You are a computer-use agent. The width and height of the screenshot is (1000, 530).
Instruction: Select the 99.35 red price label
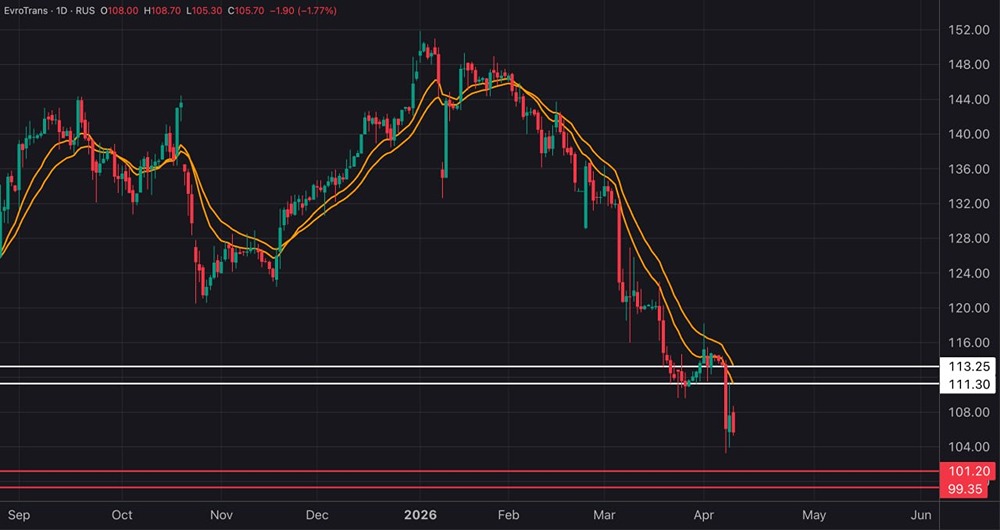tap(964, 489)
